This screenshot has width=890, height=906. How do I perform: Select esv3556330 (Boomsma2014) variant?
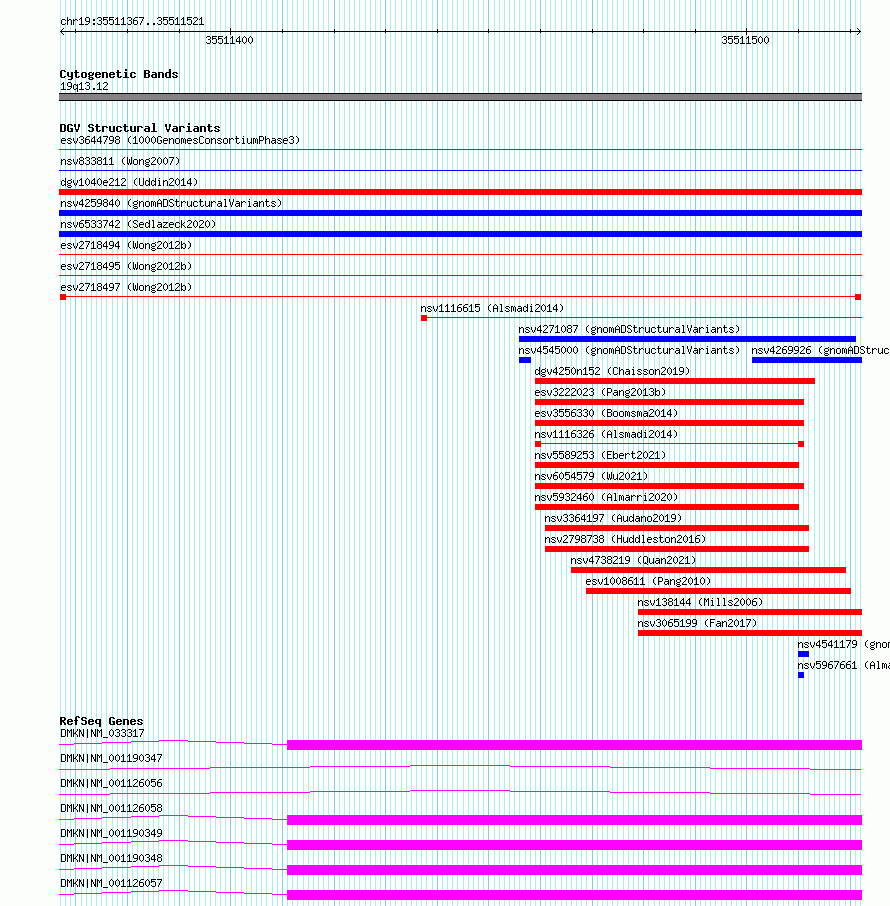pos(606,413)
